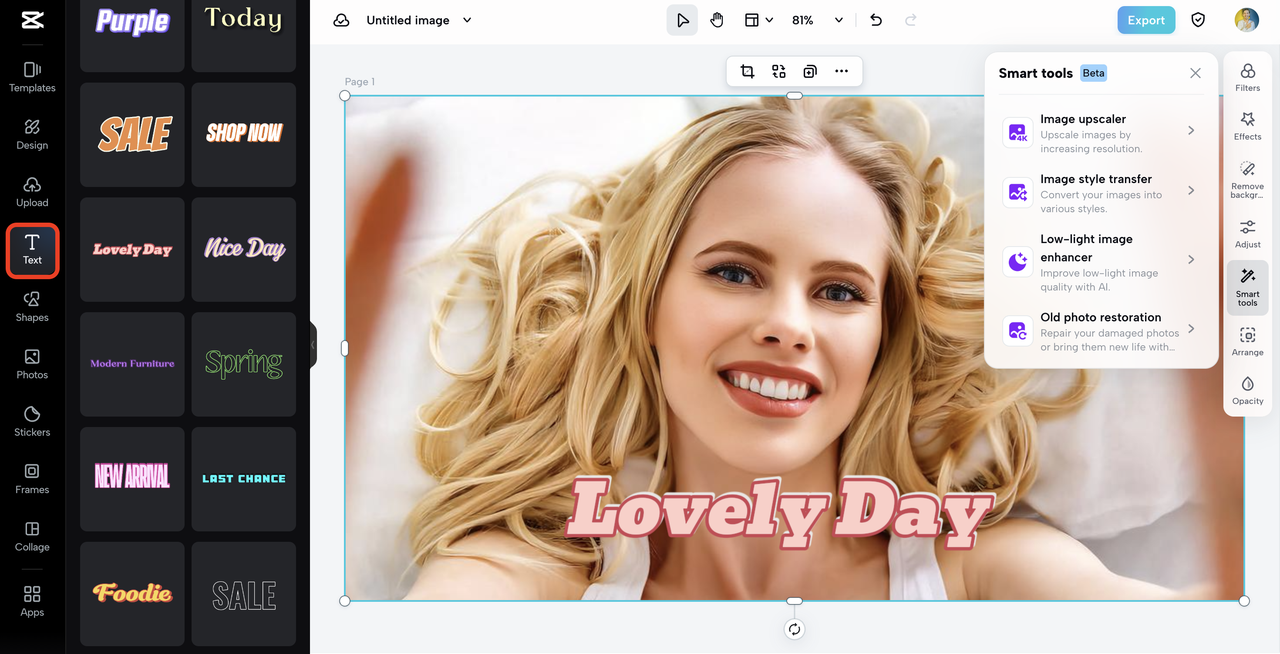
Task: Open the Stickers panel
Action: pos(32,421)
